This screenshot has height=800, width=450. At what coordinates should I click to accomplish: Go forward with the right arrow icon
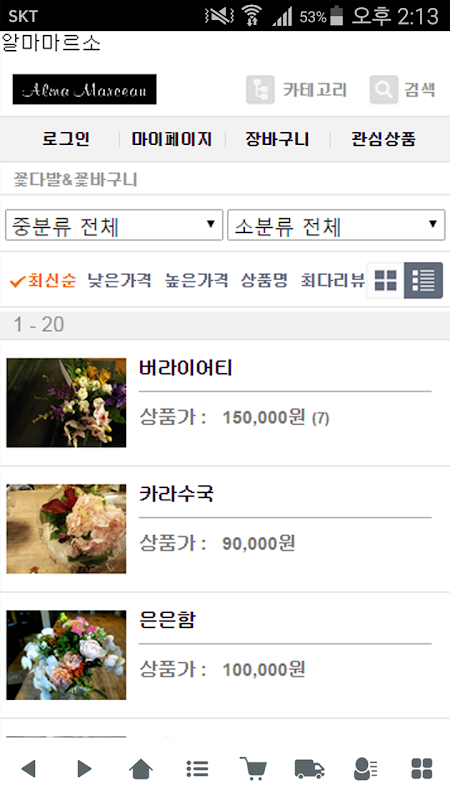[84, 768]
